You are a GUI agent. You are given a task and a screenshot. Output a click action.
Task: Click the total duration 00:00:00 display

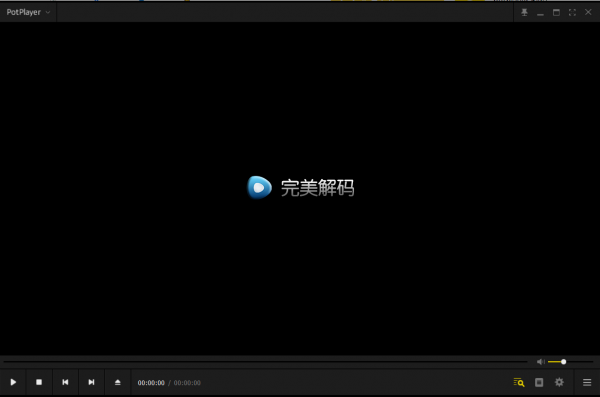click(187, 383)
